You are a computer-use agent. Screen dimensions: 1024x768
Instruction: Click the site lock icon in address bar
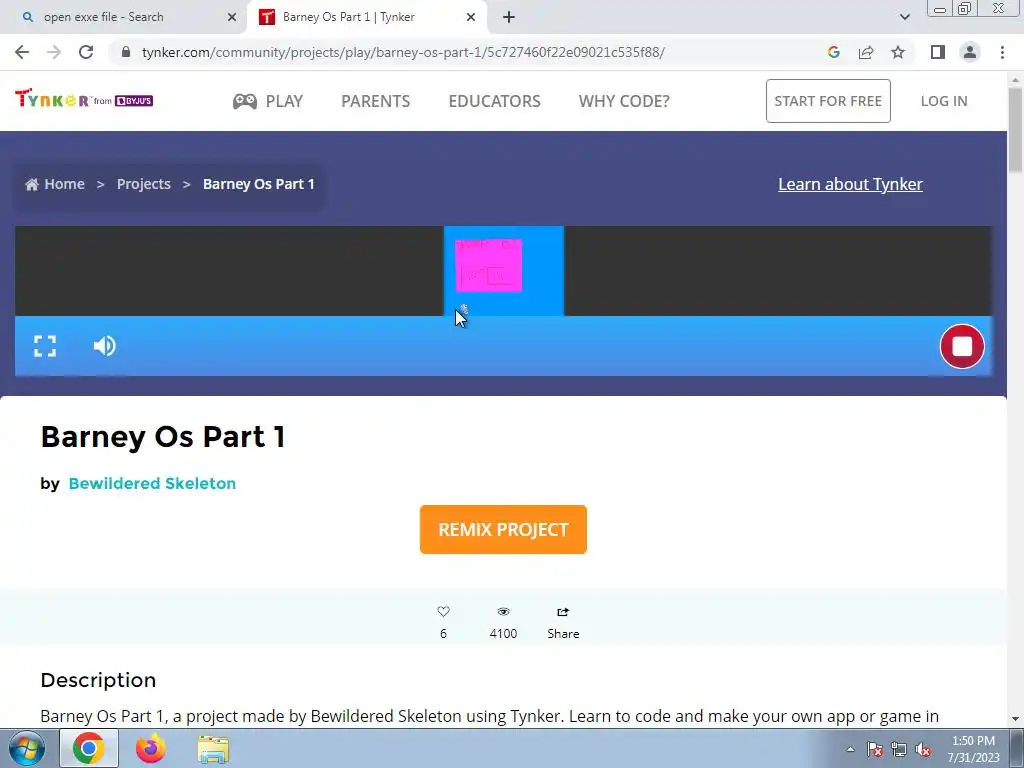pos(126,52)
